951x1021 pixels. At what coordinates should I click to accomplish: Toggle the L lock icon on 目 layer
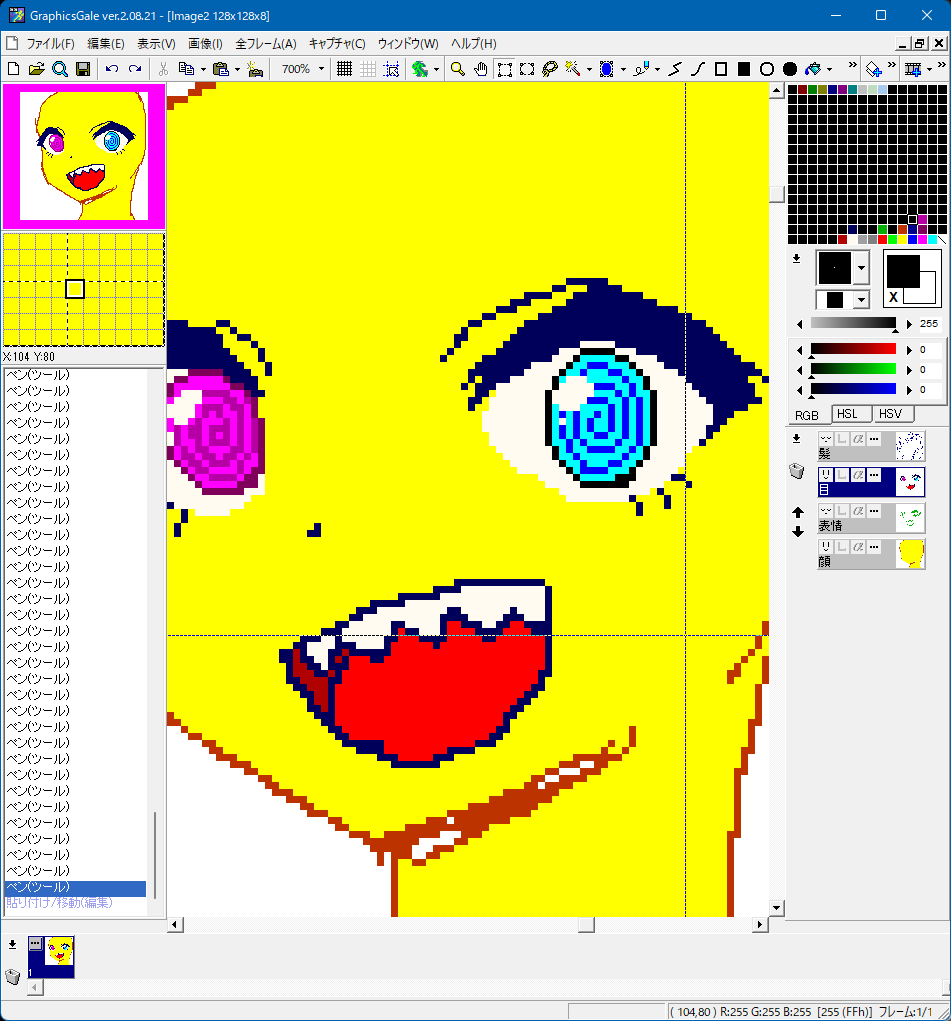[x=842, y=475]
